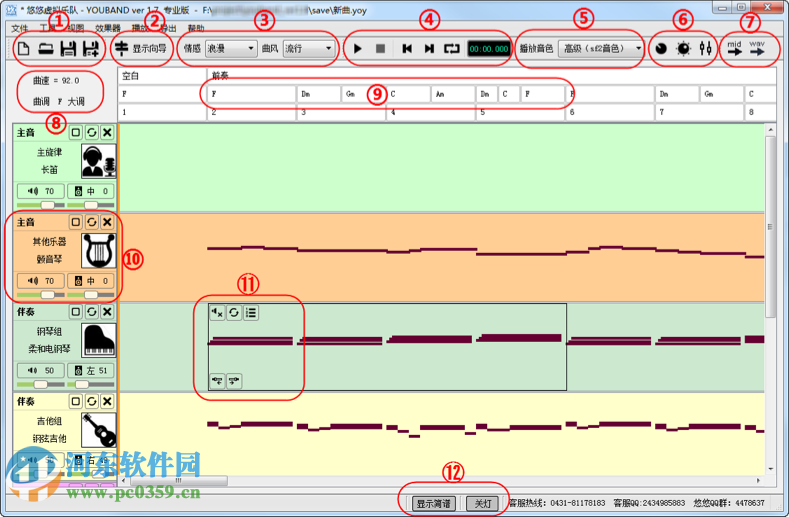Open the 文件 menu

[x=20, y=28]
